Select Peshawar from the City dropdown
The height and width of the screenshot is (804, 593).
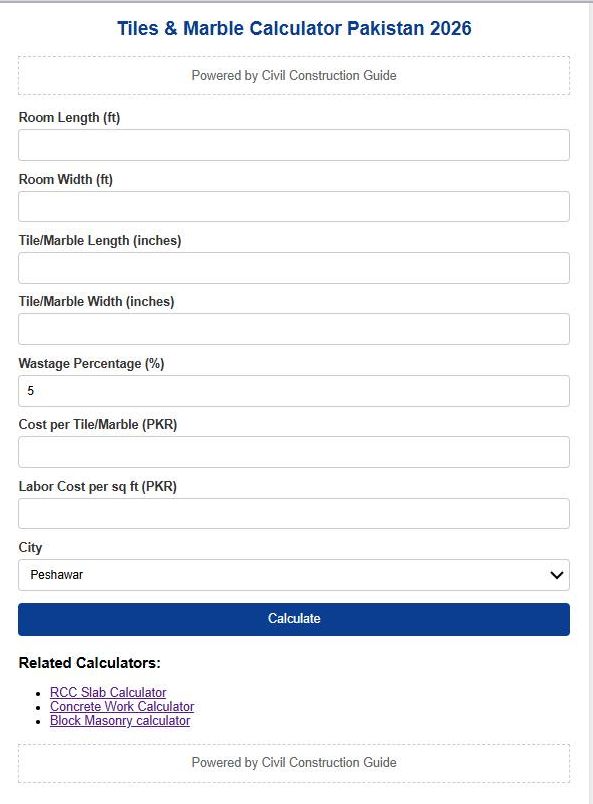[x=293, y=575]
